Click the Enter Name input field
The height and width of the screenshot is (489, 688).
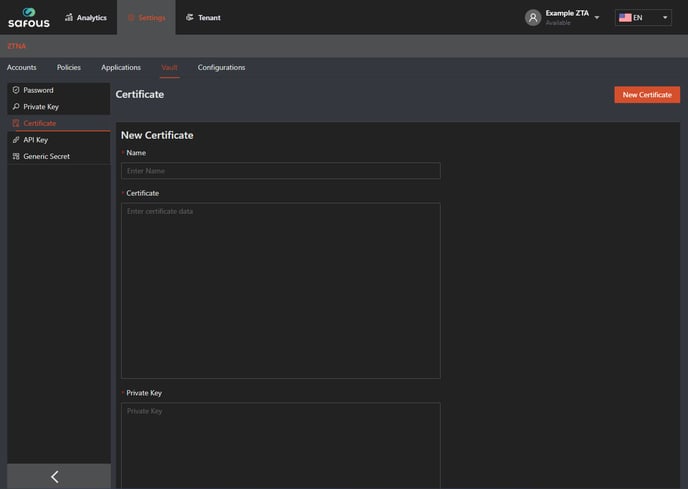point(280,171)
